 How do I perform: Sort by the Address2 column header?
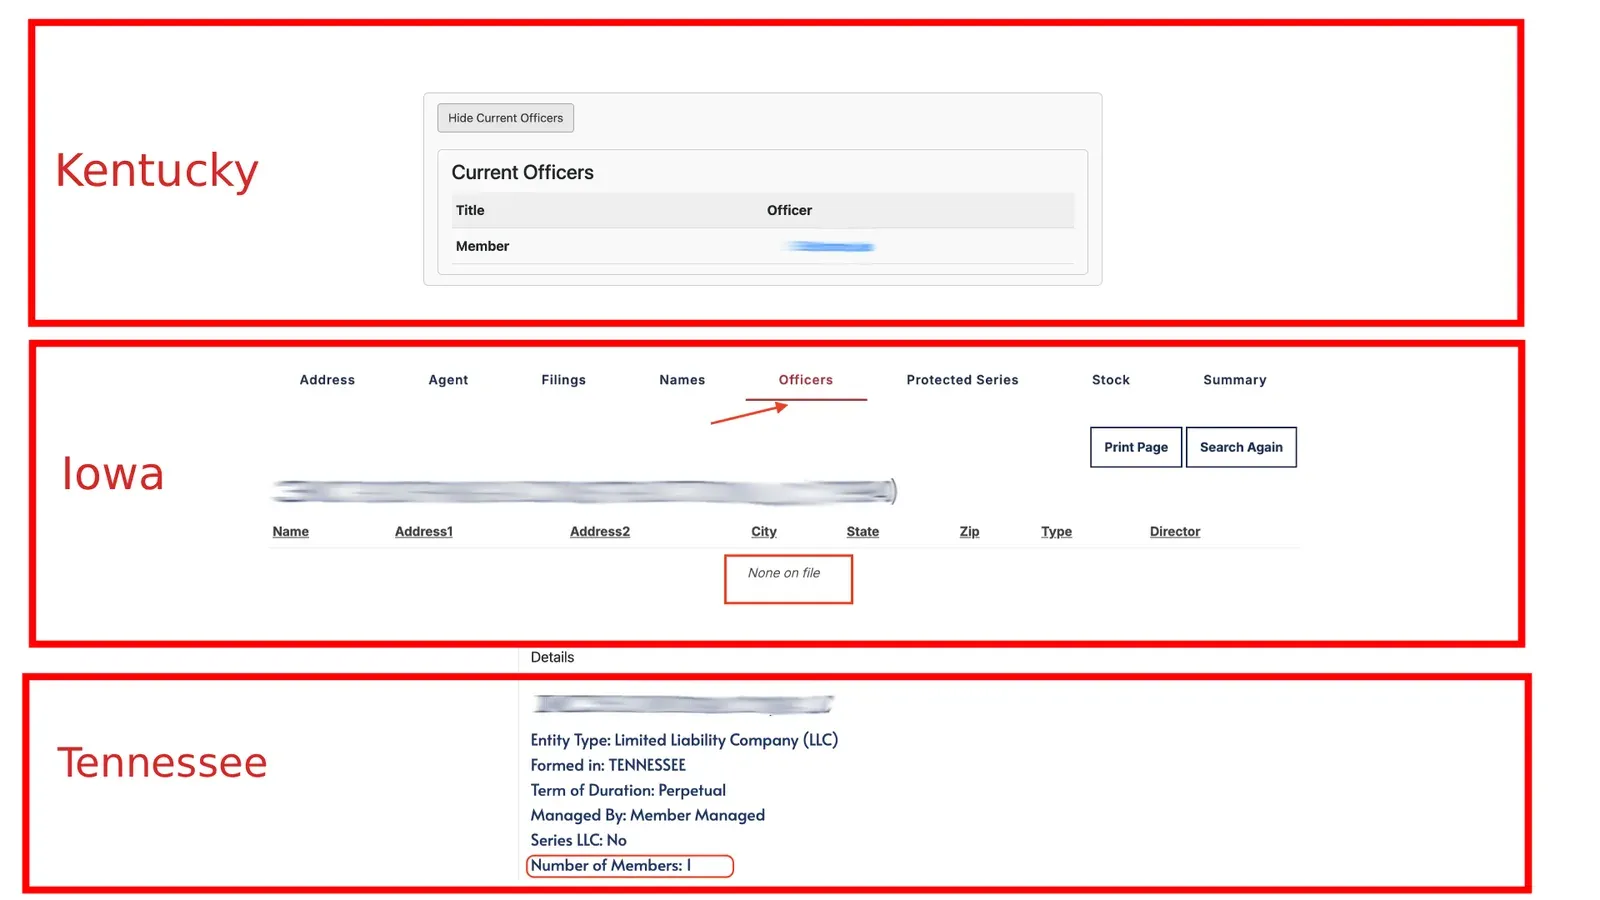600,532
